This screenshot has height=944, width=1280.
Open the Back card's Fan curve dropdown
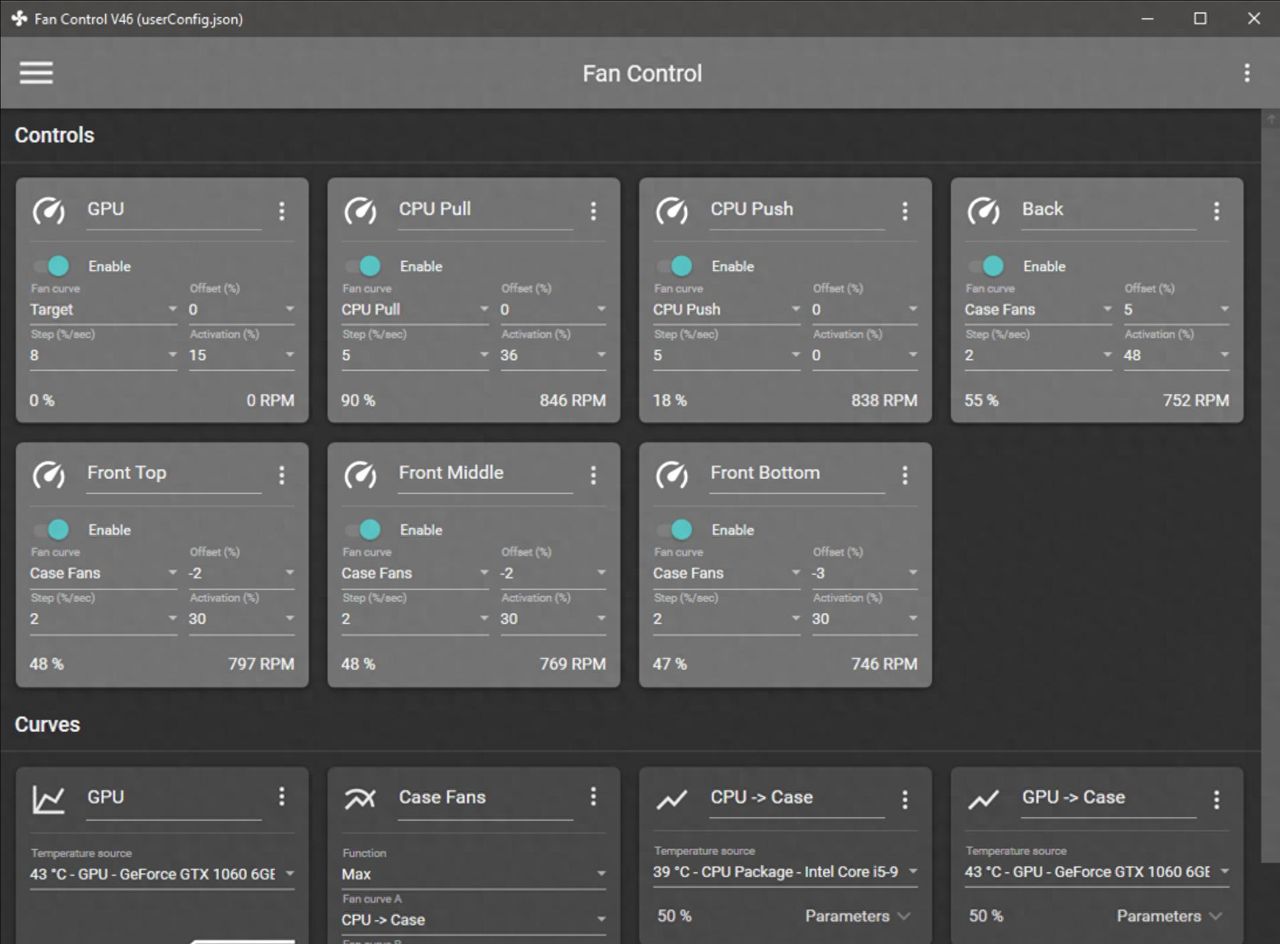tap(1037, 310)
